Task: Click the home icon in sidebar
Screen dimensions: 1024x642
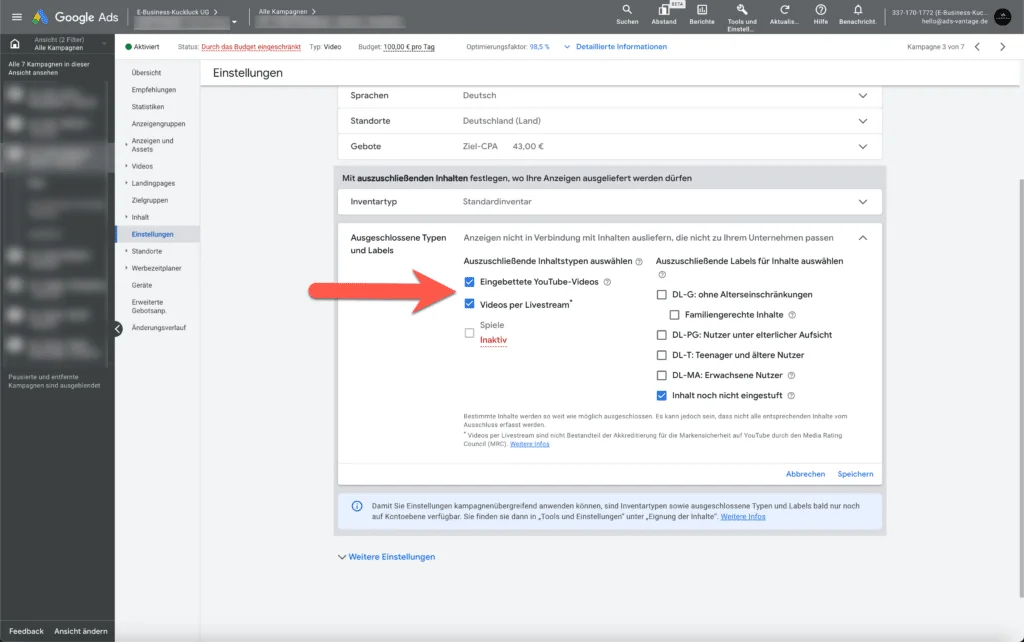Action: tap(14, 44)
